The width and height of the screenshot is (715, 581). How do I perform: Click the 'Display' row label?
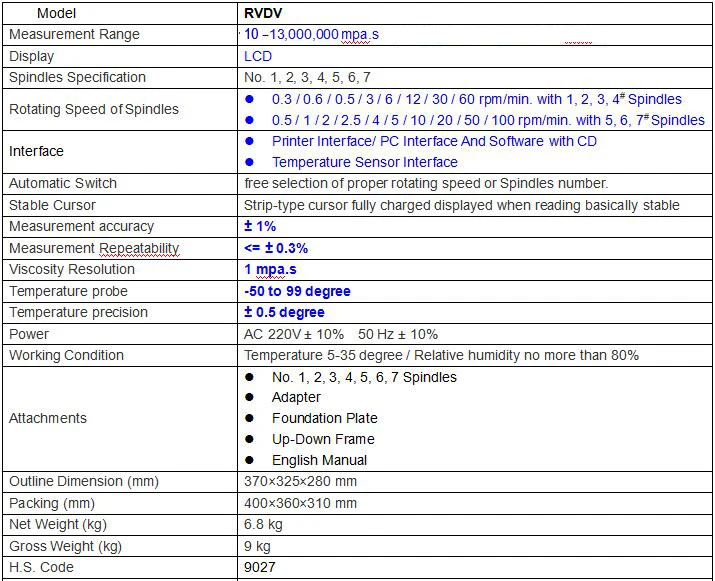(x=31, y=56)
